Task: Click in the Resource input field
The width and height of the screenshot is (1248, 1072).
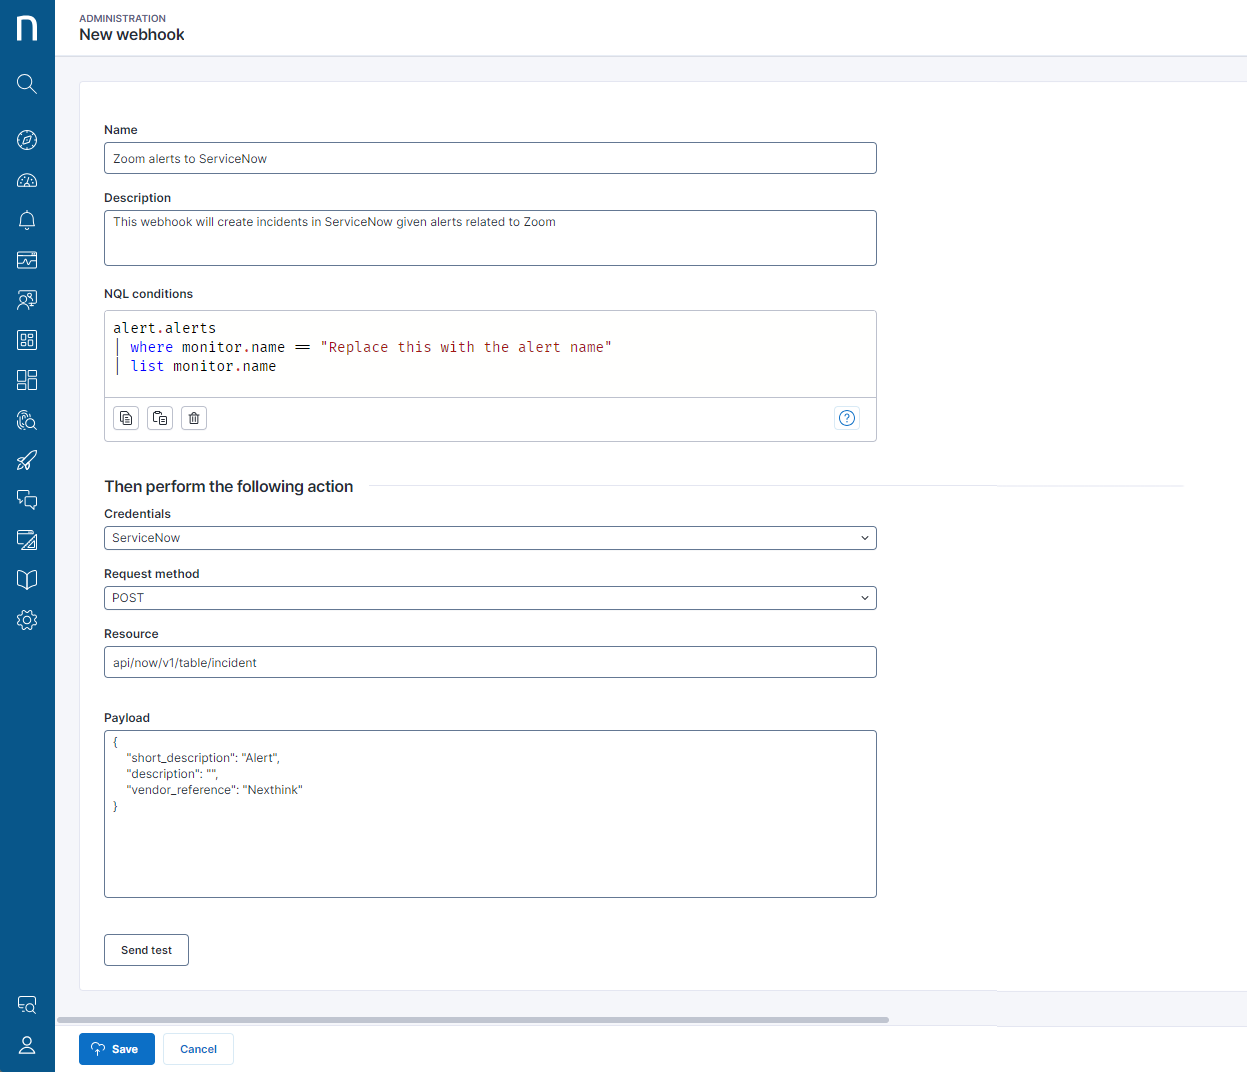Action: pyautogui.click(x=490, y=661)
